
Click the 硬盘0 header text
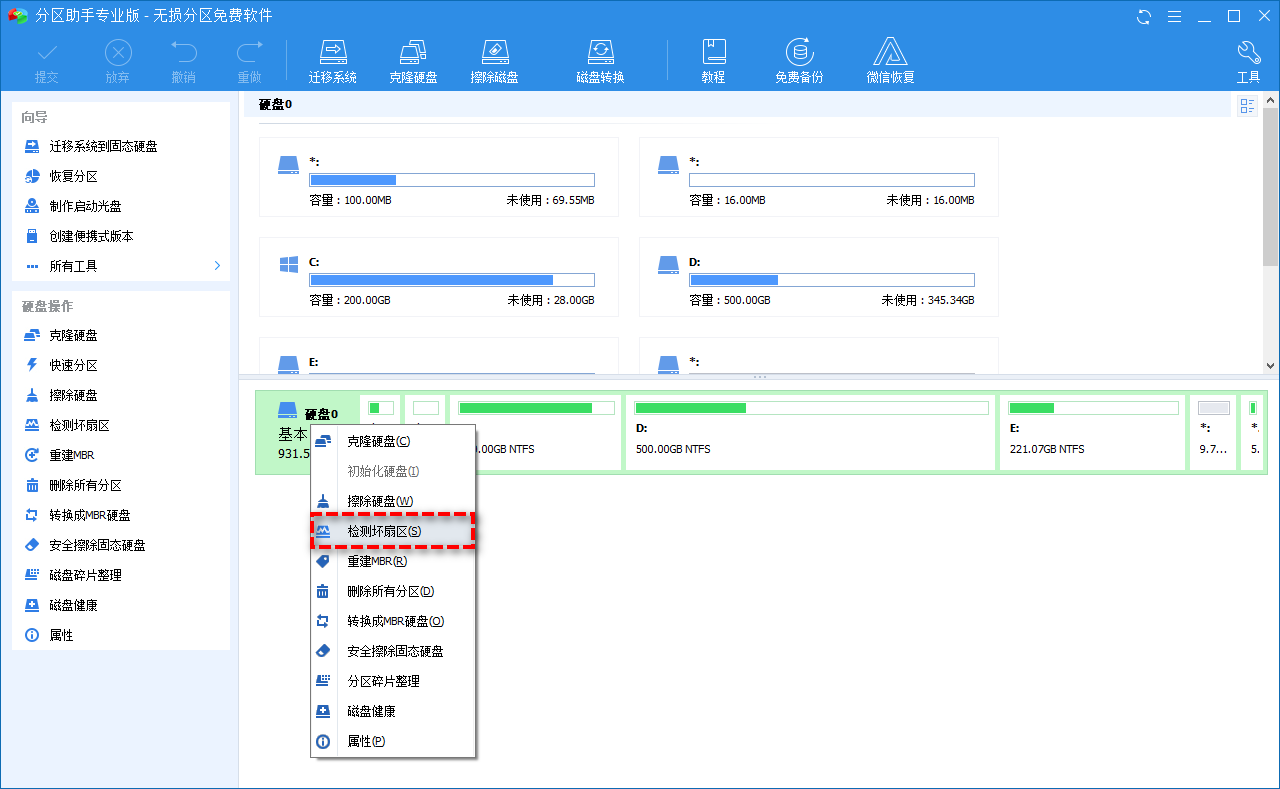[275, 104]
